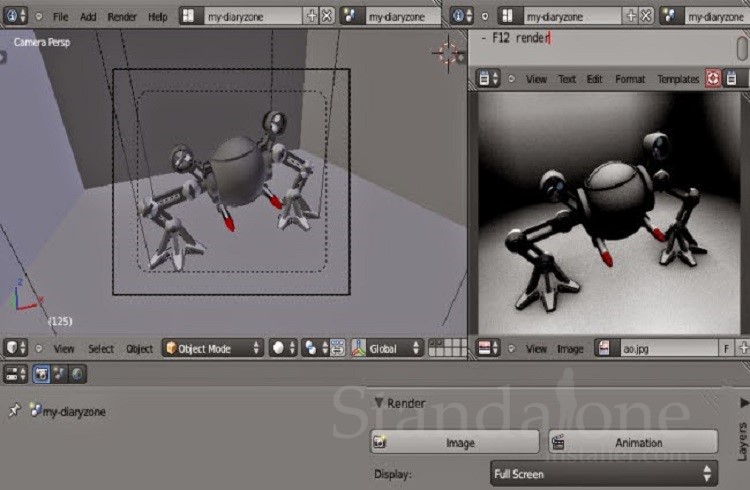The height and width of the screenshot is (490, 750).
Task: Expand the 3D view toolshelf plus tab
Action: [x=2, y=57]
